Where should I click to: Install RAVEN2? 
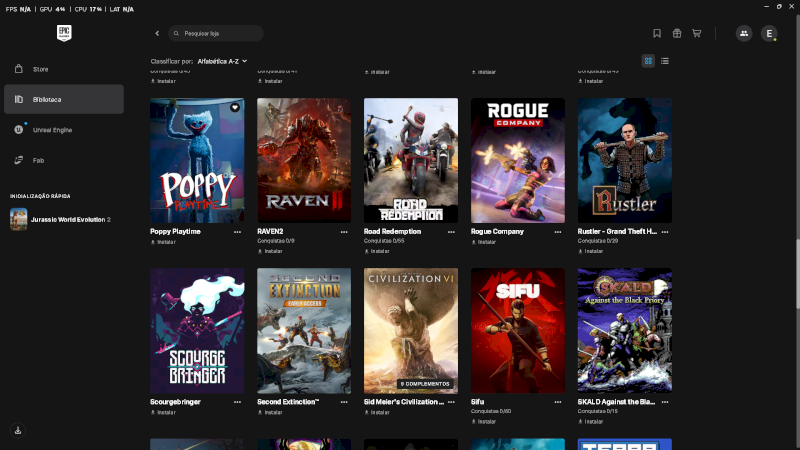[x=270, y=252]
